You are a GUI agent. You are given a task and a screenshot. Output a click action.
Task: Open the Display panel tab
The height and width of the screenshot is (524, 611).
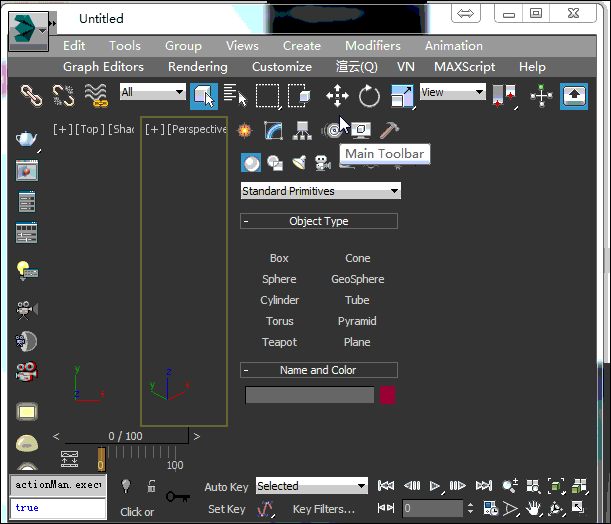[x=361, y=131]
